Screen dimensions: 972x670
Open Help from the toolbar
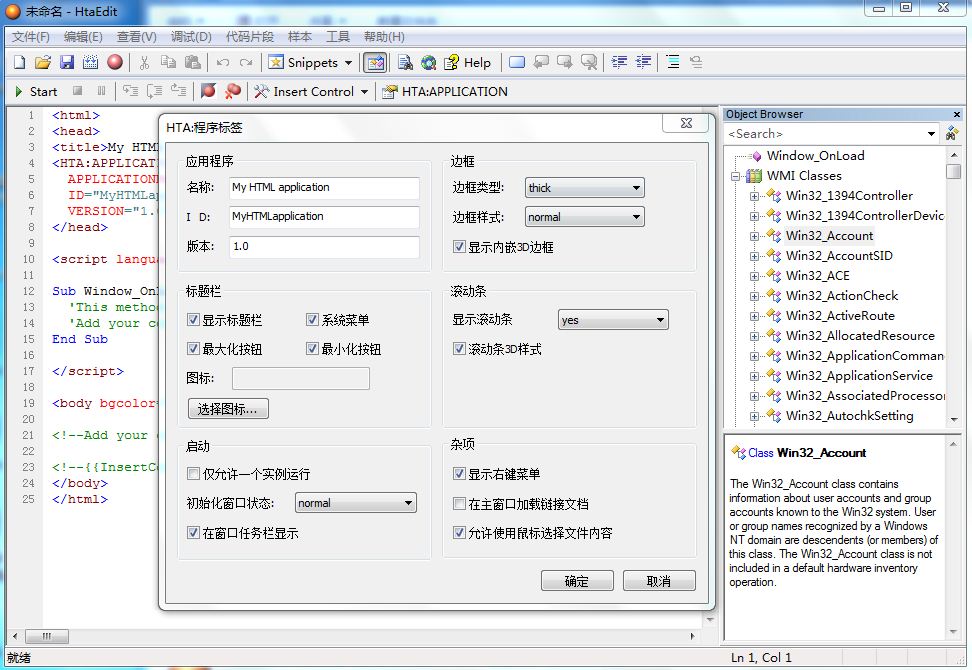point(467,62)
